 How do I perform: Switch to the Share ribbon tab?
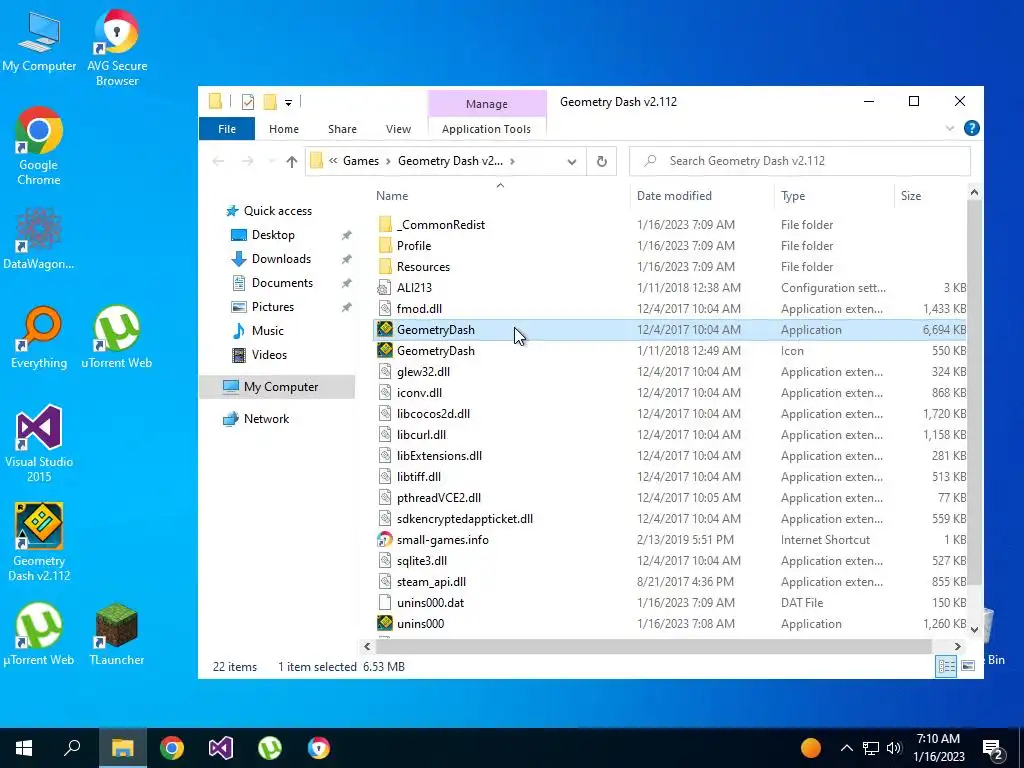(x=342, y=129)
